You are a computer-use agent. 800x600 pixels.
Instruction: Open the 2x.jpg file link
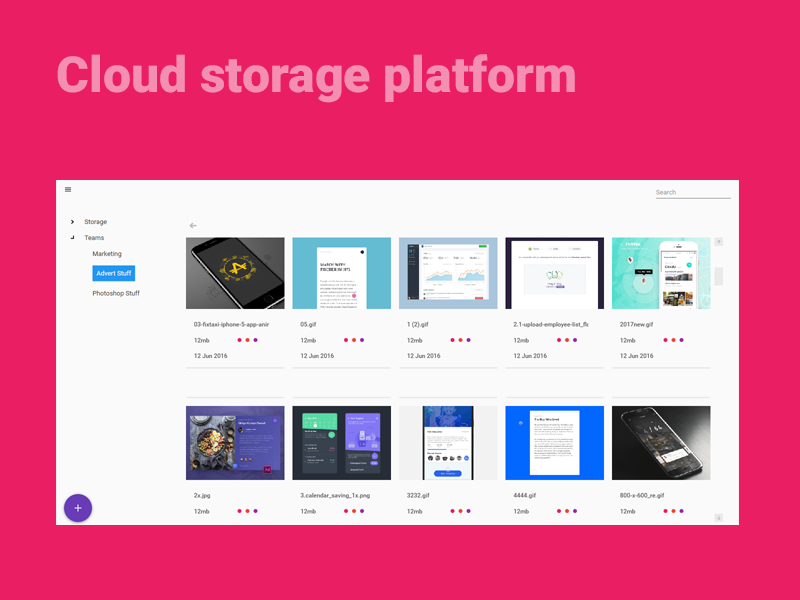(200, 494)
